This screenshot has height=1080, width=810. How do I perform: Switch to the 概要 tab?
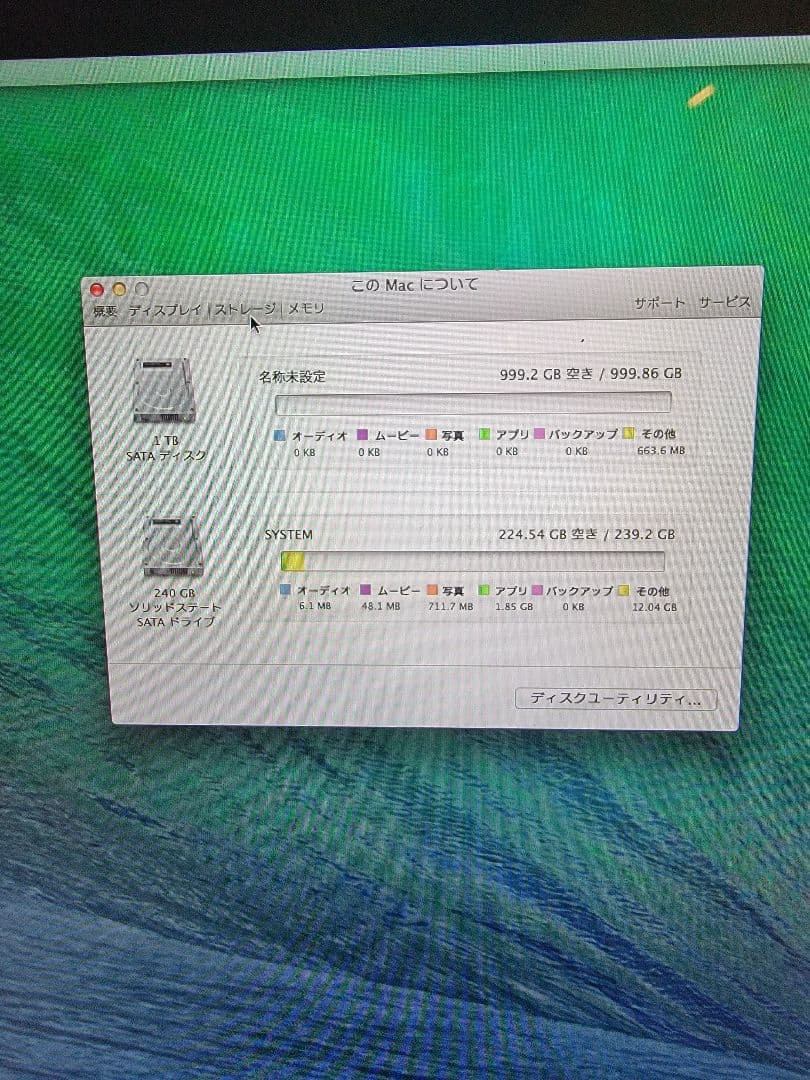[103, 309]
